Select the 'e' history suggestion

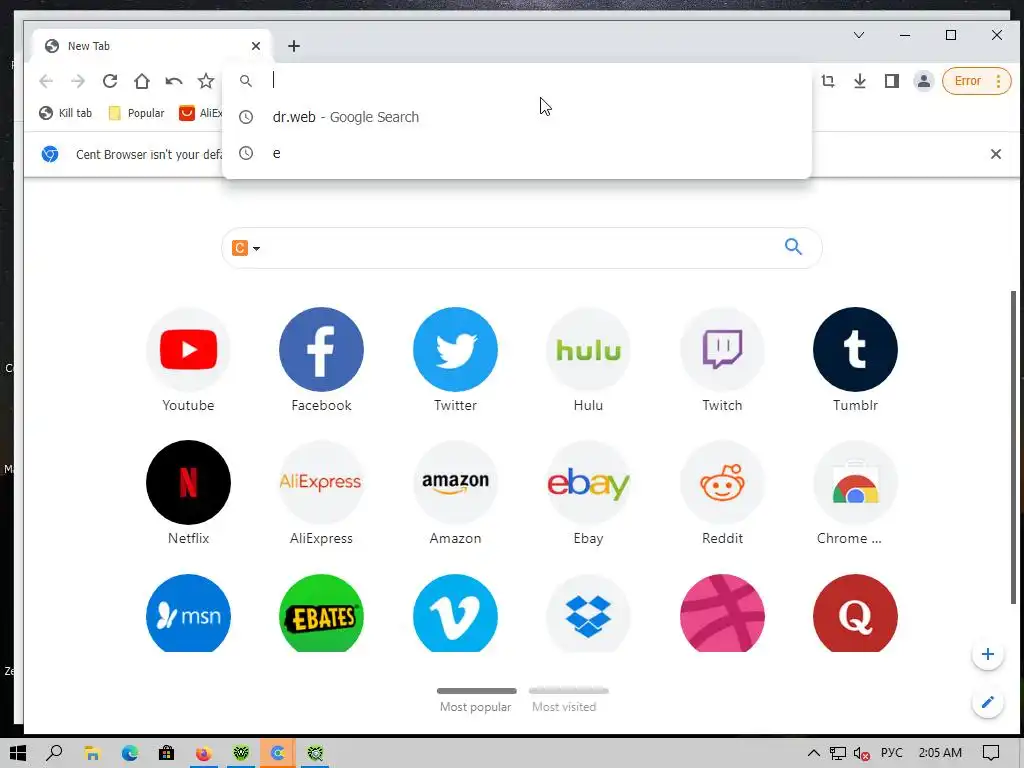click(x=517, y=153)
